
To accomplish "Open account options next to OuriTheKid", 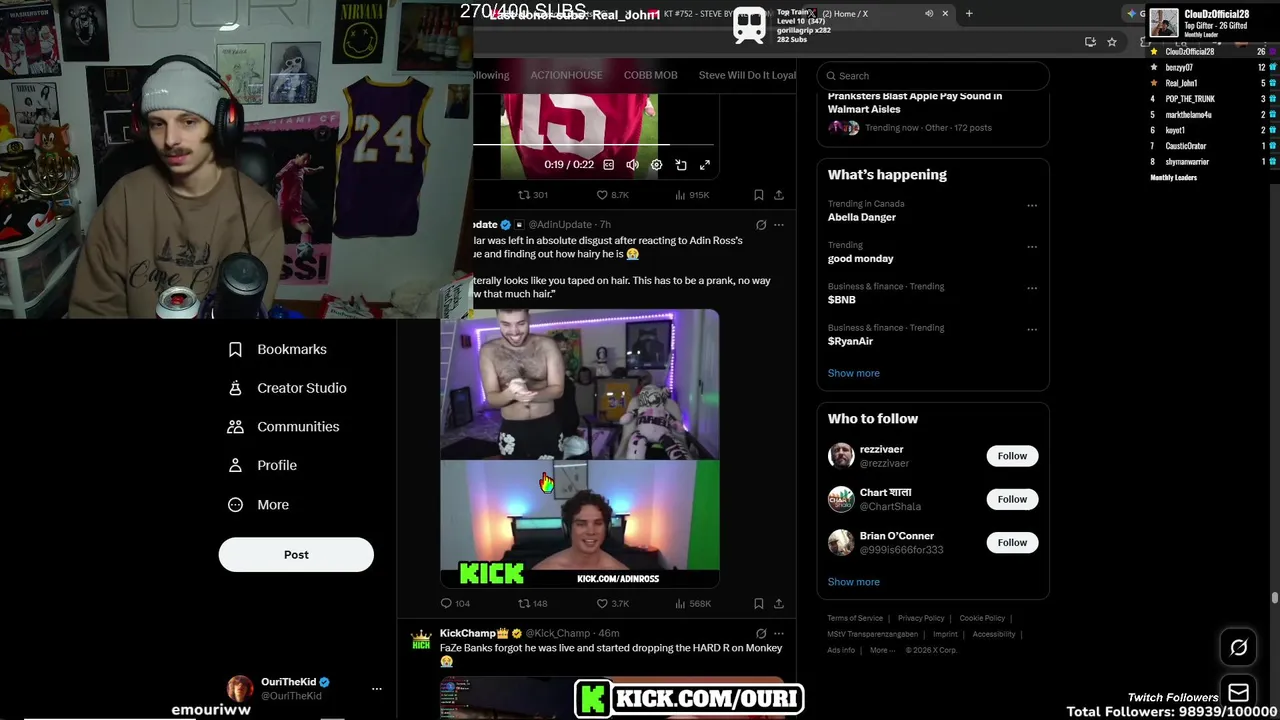I will point(377,689).
